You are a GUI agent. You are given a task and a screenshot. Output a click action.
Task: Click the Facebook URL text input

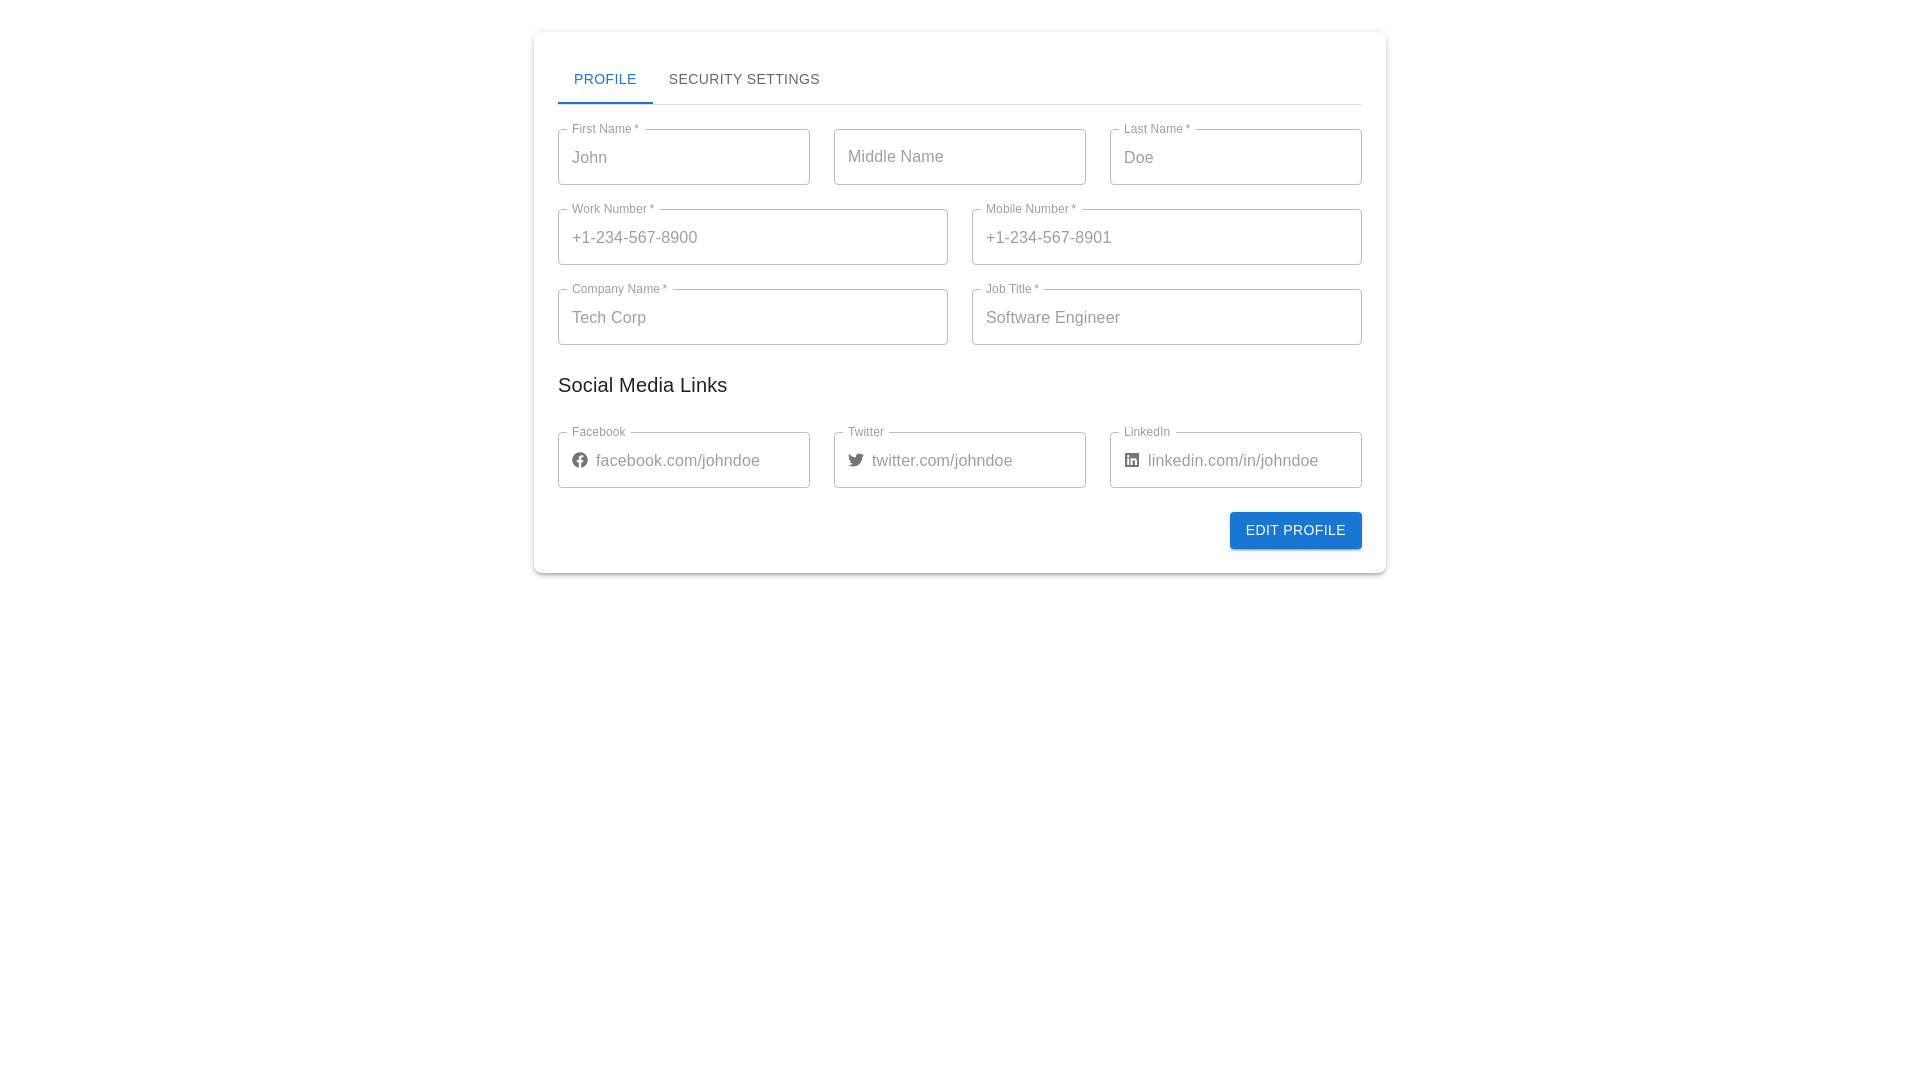click(696, 460)
